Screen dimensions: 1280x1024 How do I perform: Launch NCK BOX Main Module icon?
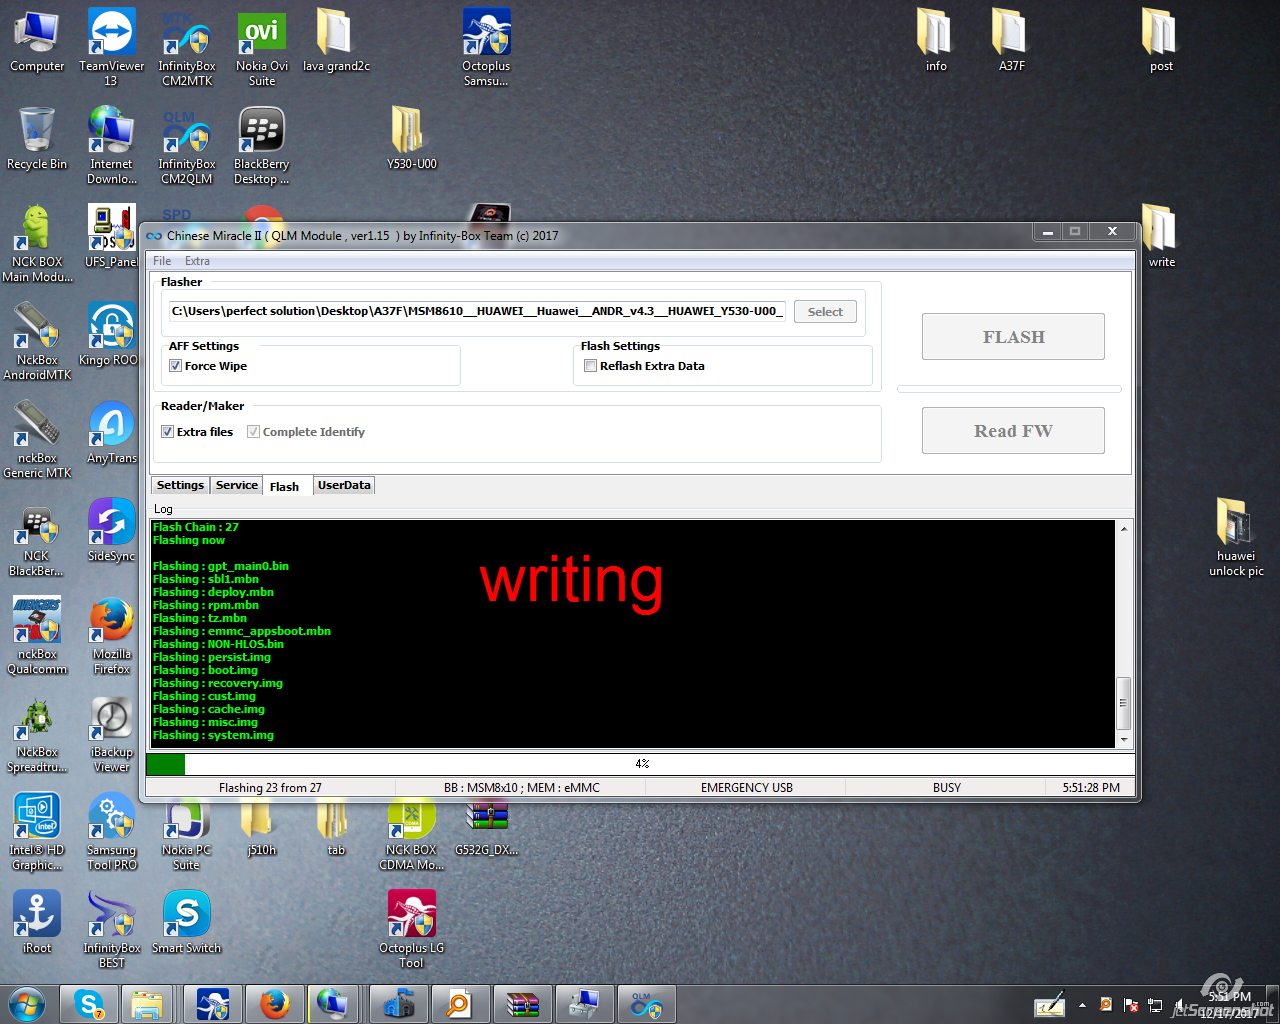[37, 243]
